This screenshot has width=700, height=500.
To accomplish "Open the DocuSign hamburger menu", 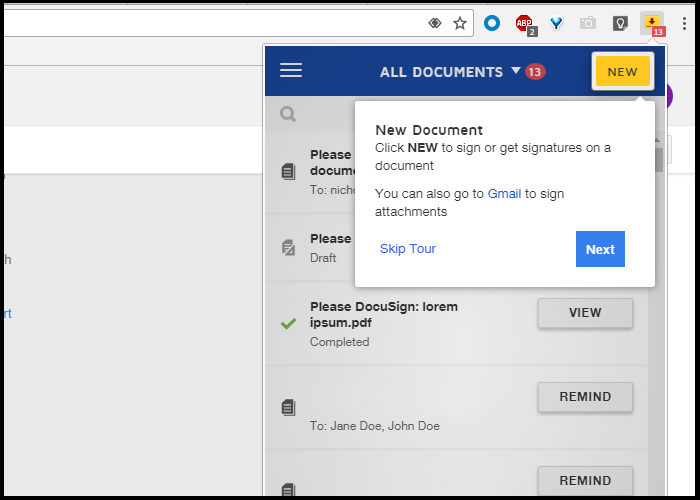I will (291, 70).
